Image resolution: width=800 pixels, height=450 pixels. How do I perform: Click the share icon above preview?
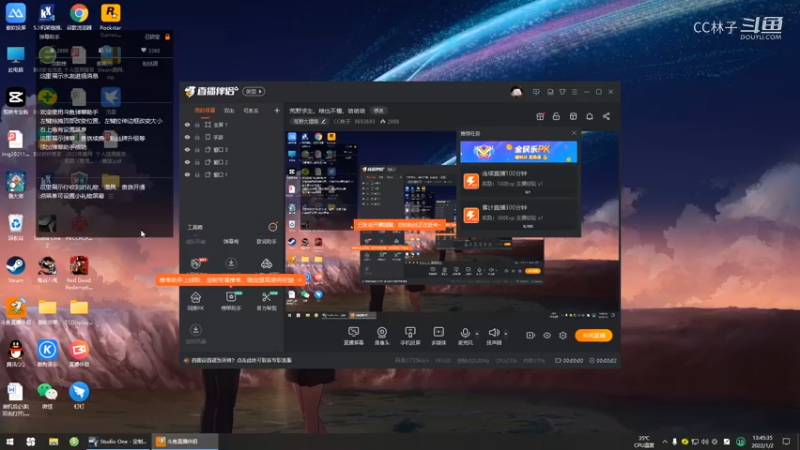pos(606,116)
